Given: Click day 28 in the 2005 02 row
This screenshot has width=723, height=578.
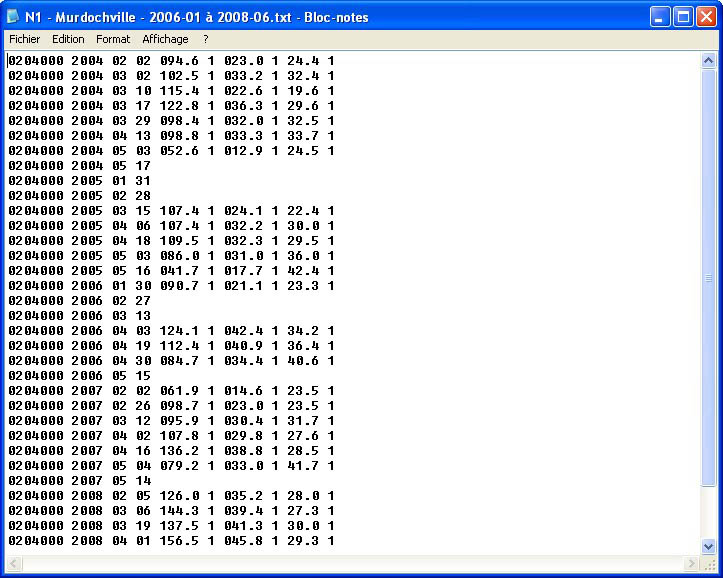Looking at the screenshot, I should point(143,196).
